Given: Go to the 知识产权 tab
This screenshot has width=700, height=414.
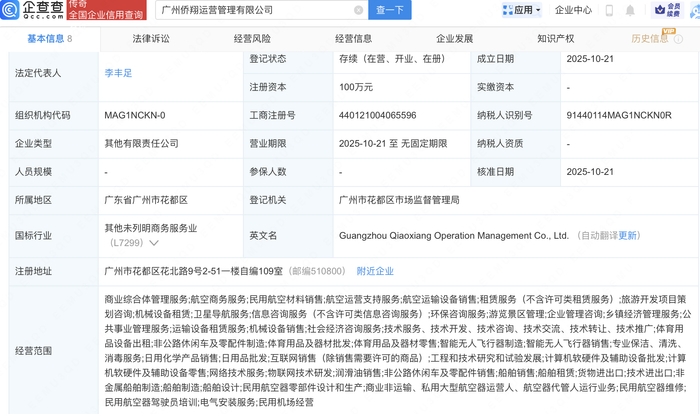Looking at the screenshot, I should pos(556,39).
